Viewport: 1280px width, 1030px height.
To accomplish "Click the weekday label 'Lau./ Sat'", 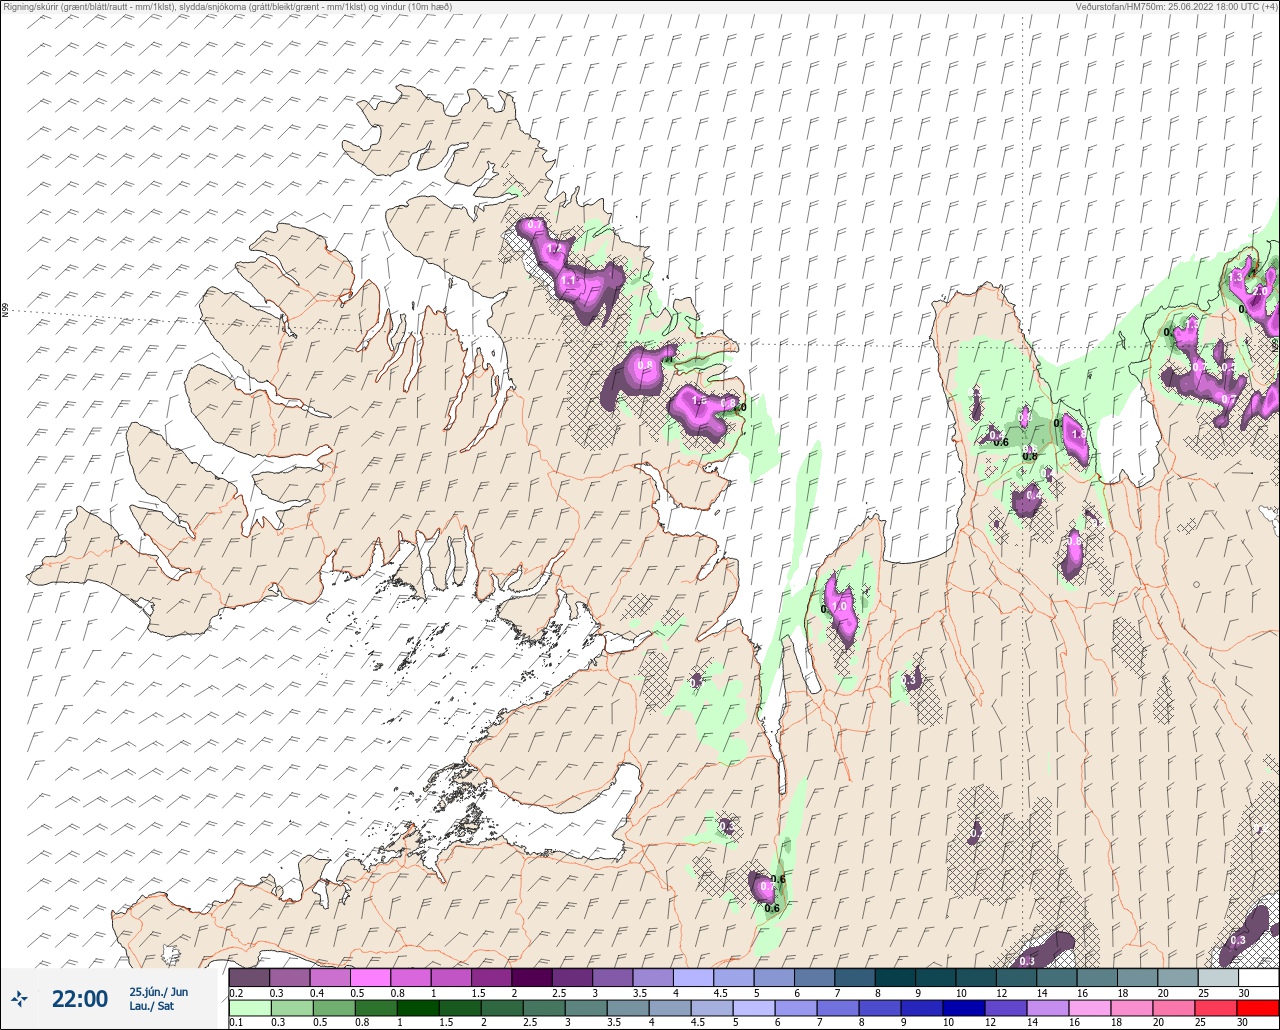I will pos(152,1006).
